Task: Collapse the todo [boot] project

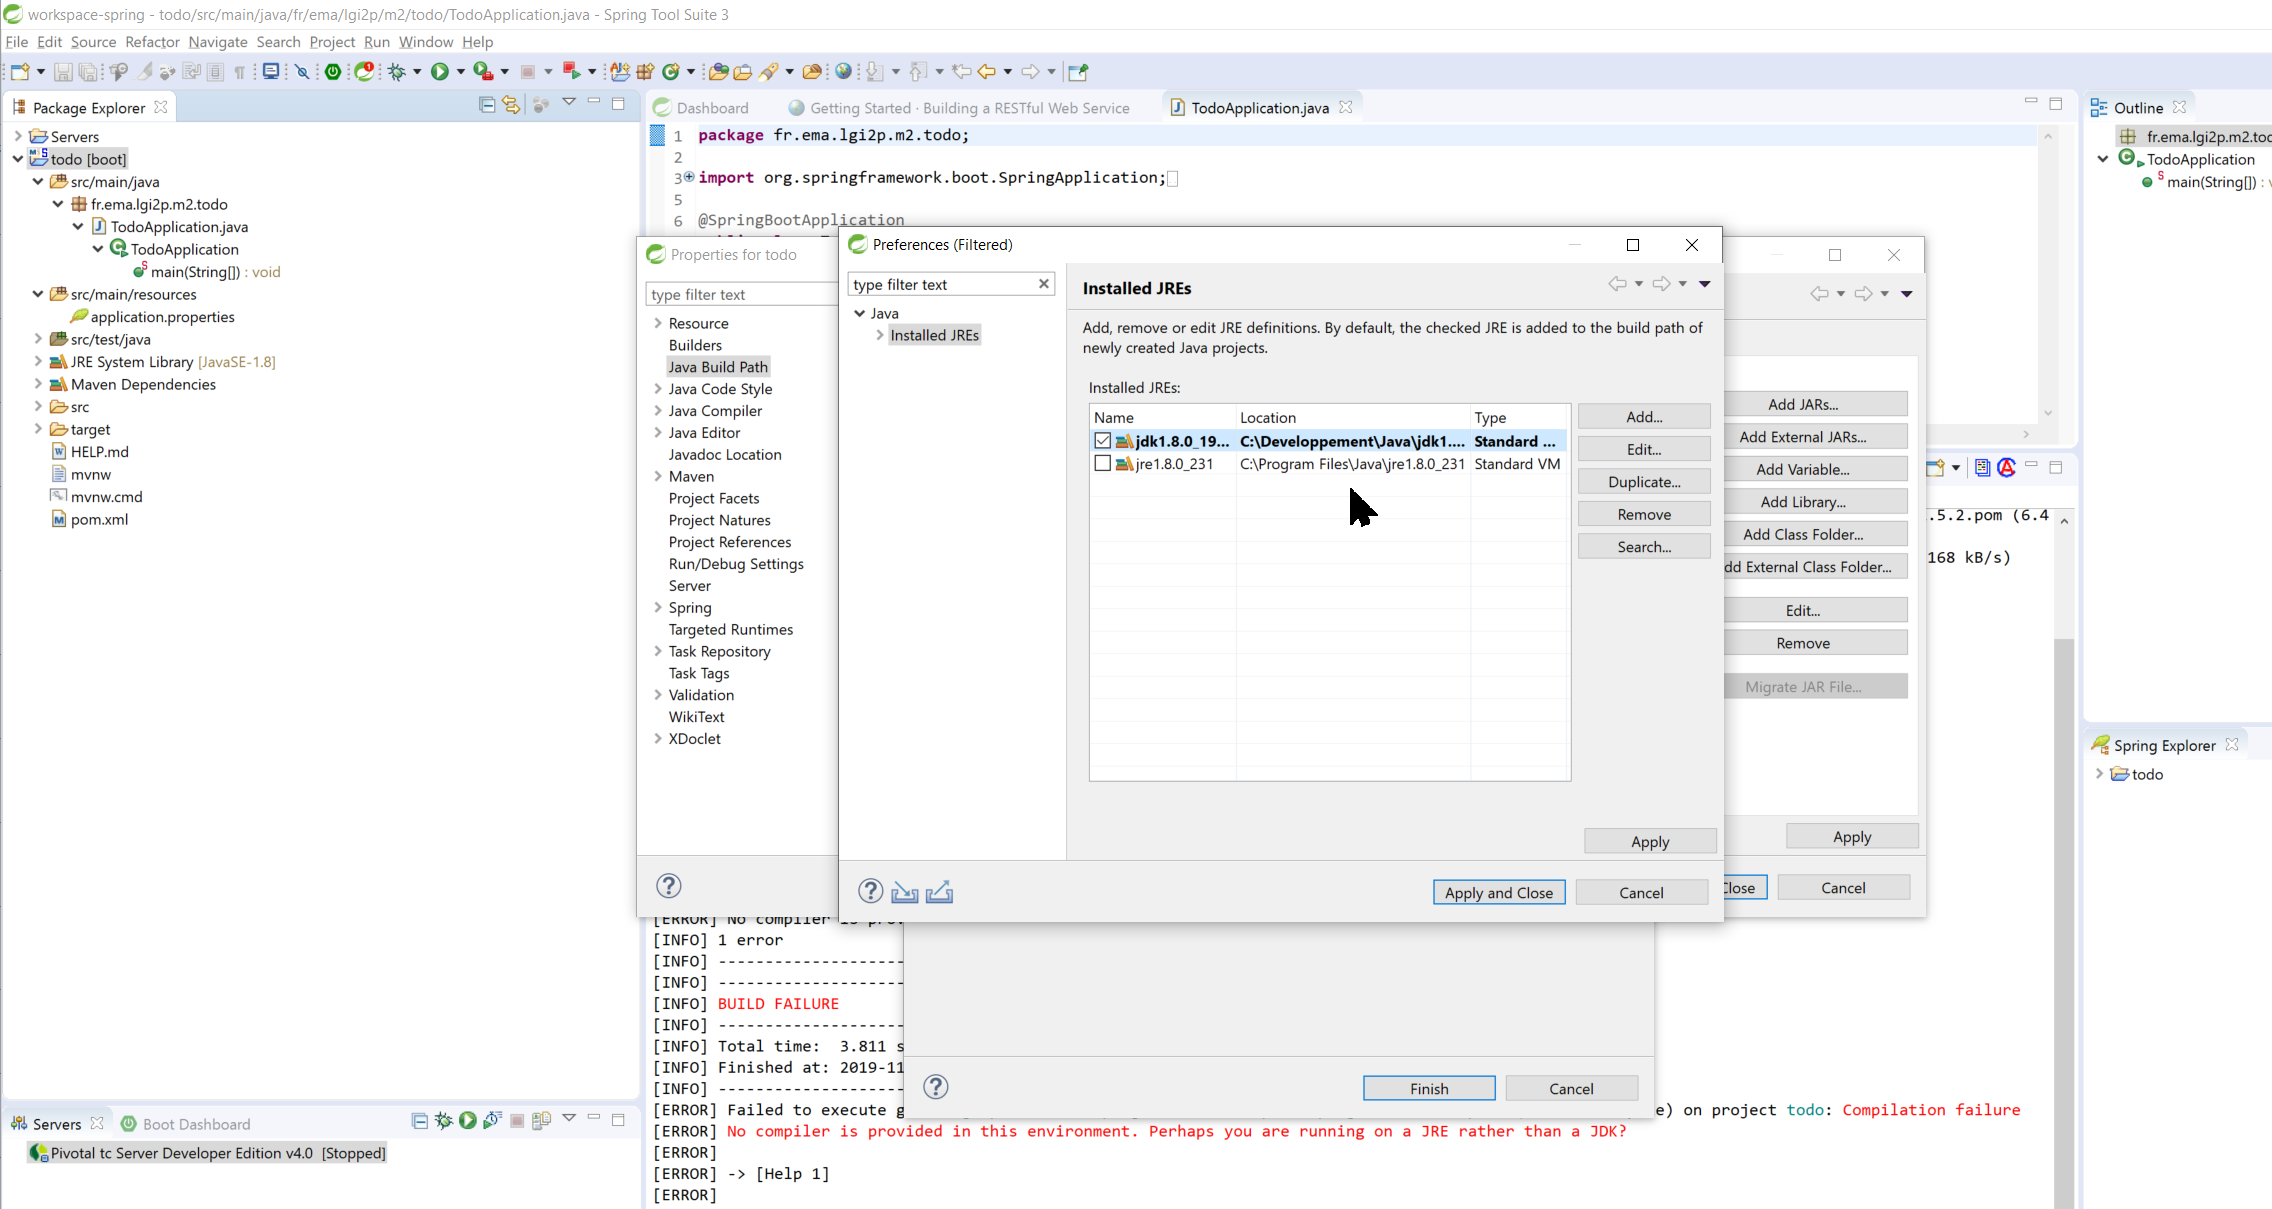Action: (18, 159)
